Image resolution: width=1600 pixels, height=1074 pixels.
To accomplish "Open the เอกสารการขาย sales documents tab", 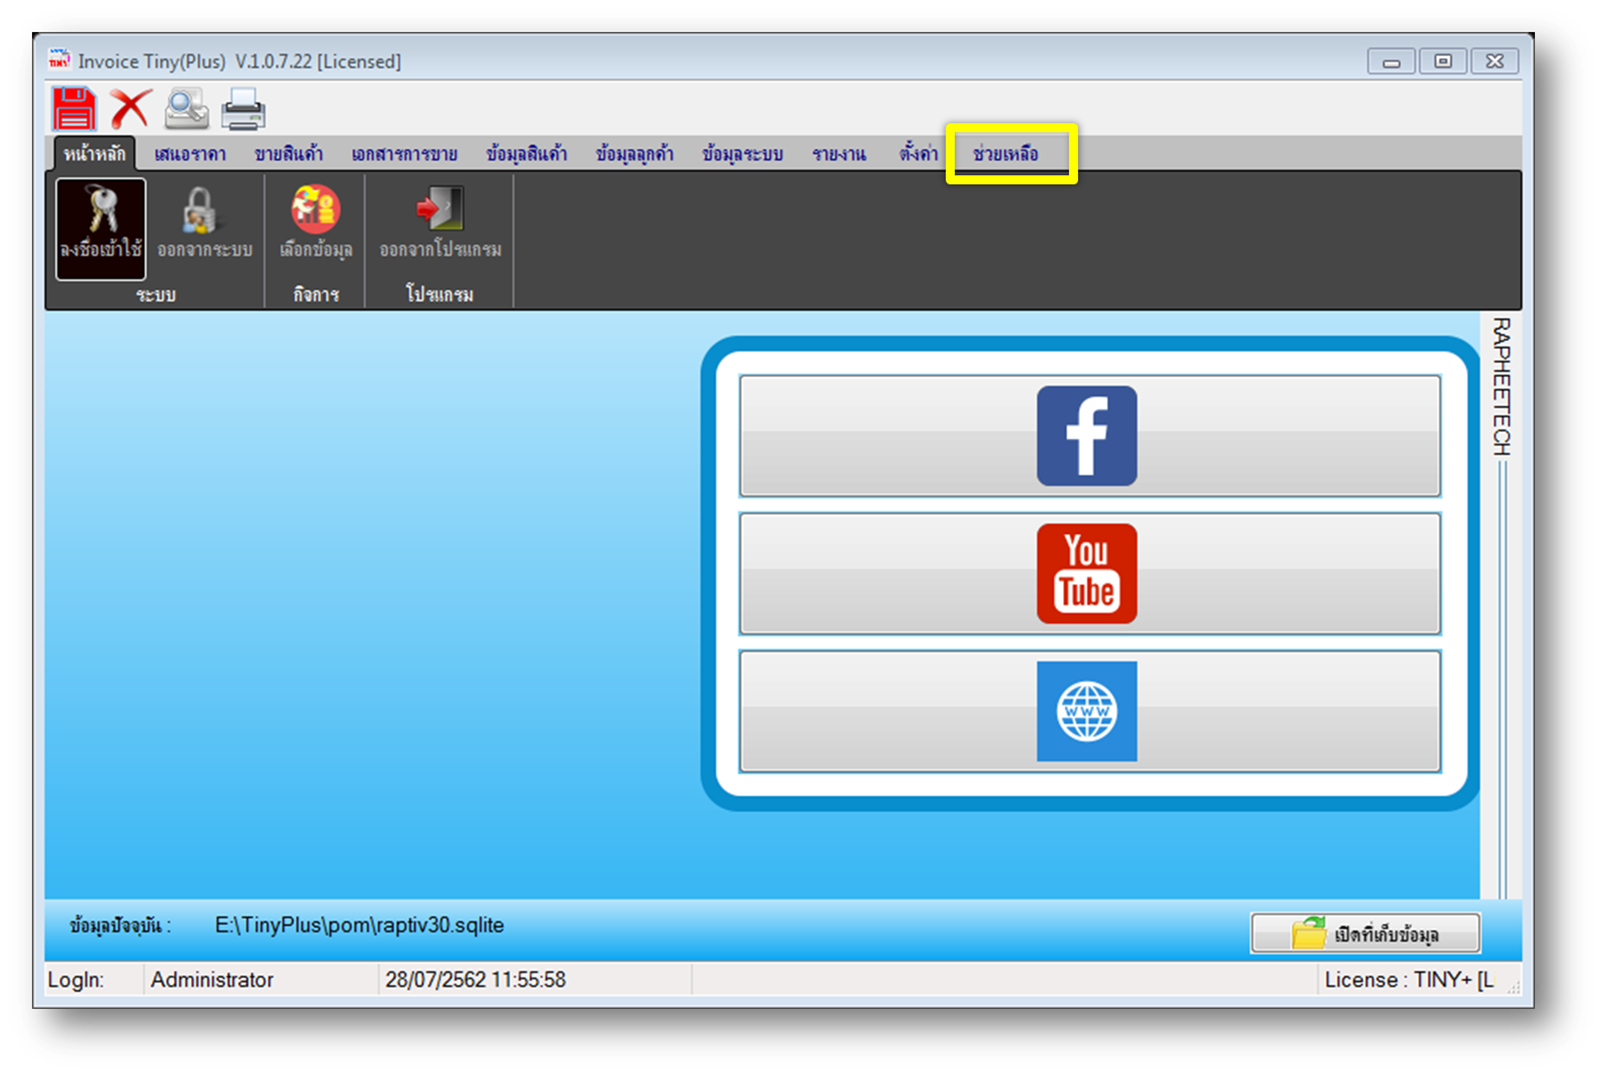I will click(404, 154).
